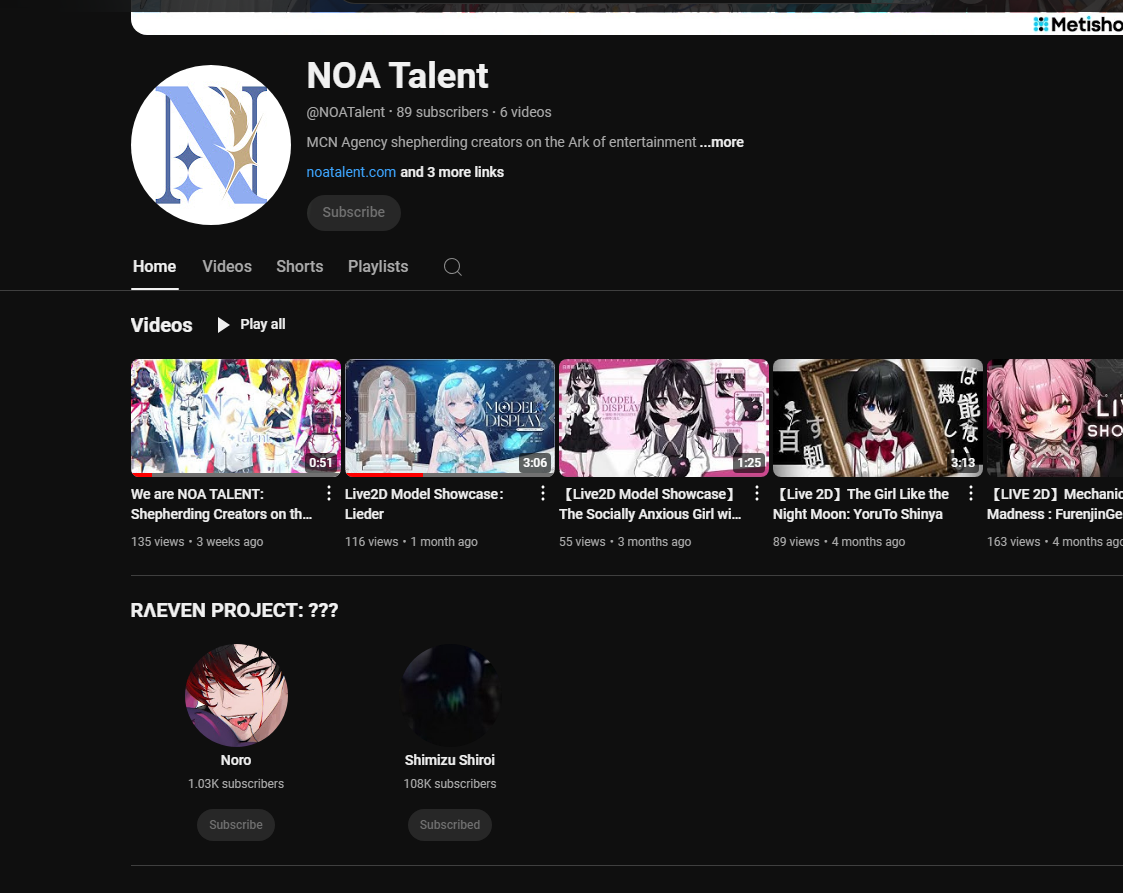Image resolution: width=1123 pixels, height=893 pixels.
Task: Click '108K subscribers' under Shimizu Shiroi
Action: click(450, 783)
